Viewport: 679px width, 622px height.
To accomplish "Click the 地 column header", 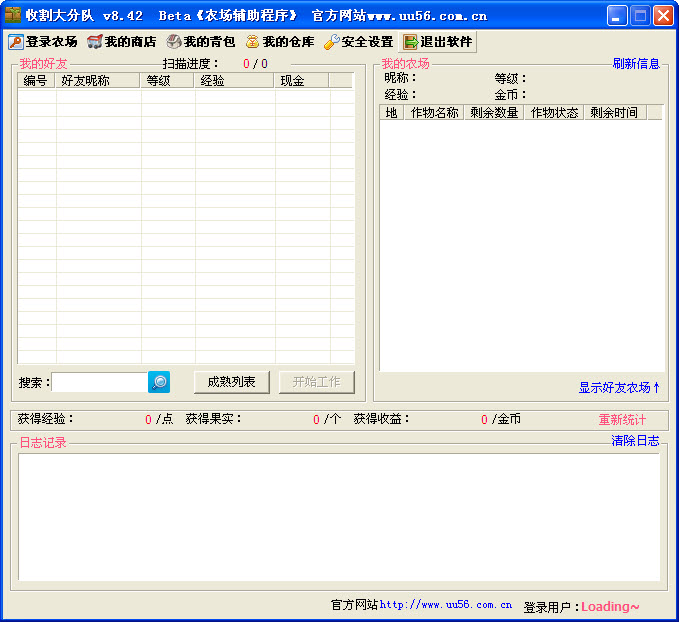I will tap(392, 113).
